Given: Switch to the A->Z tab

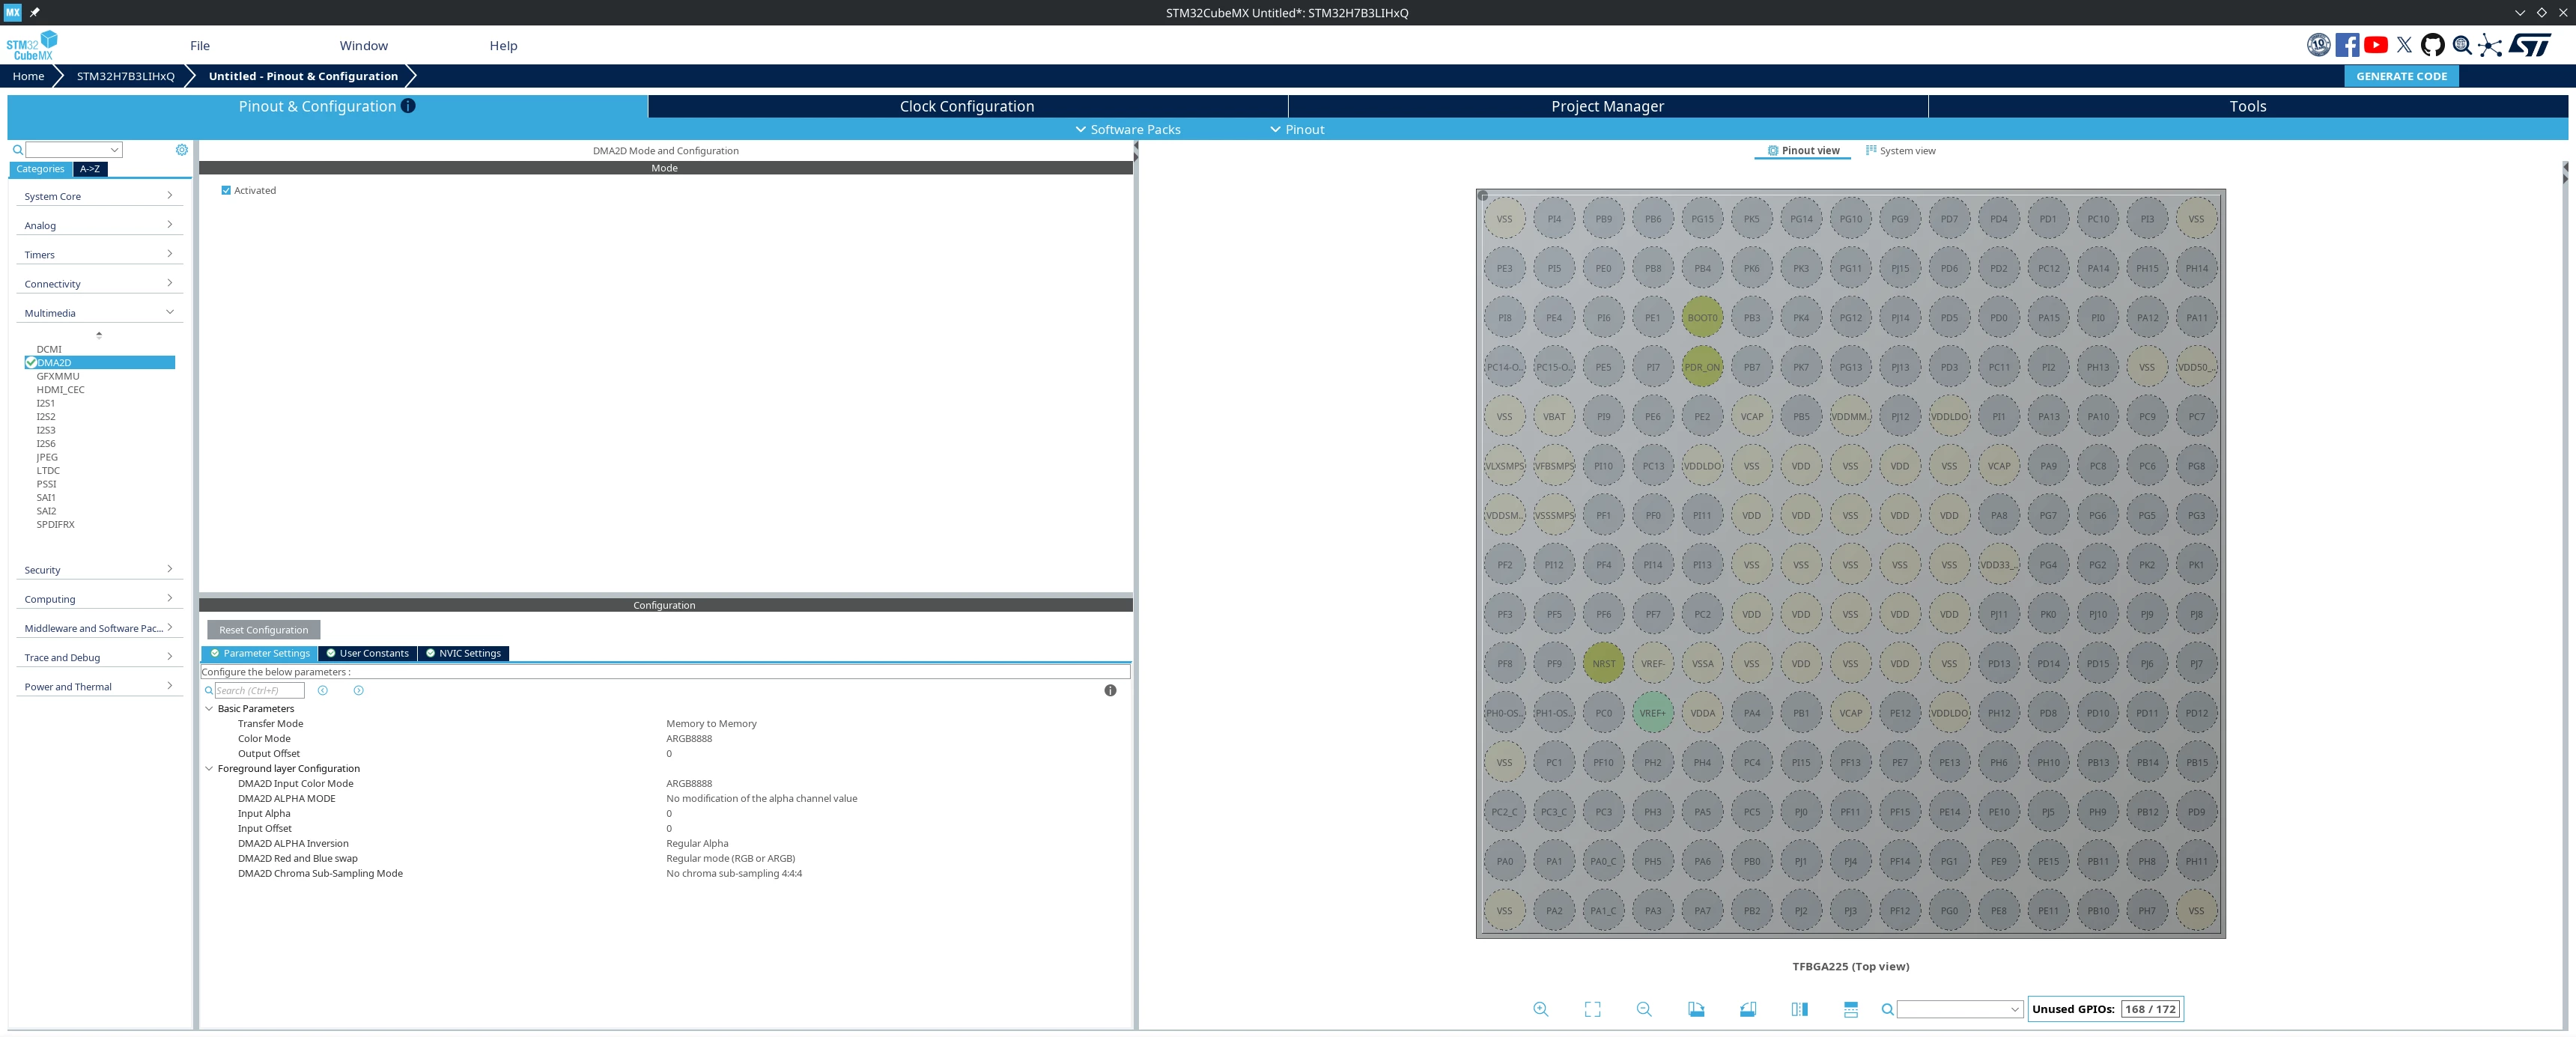Looking at the screenshot, I should 90,169.
